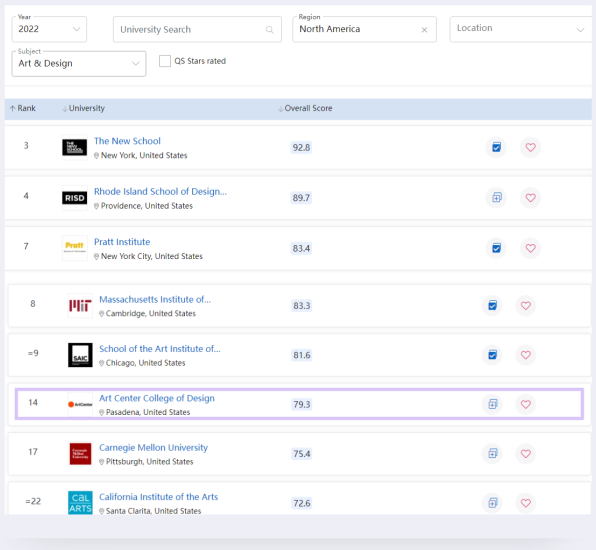Open the Carnegie Mellon University link
Screen dimensions: 596x550
(153, 447)
